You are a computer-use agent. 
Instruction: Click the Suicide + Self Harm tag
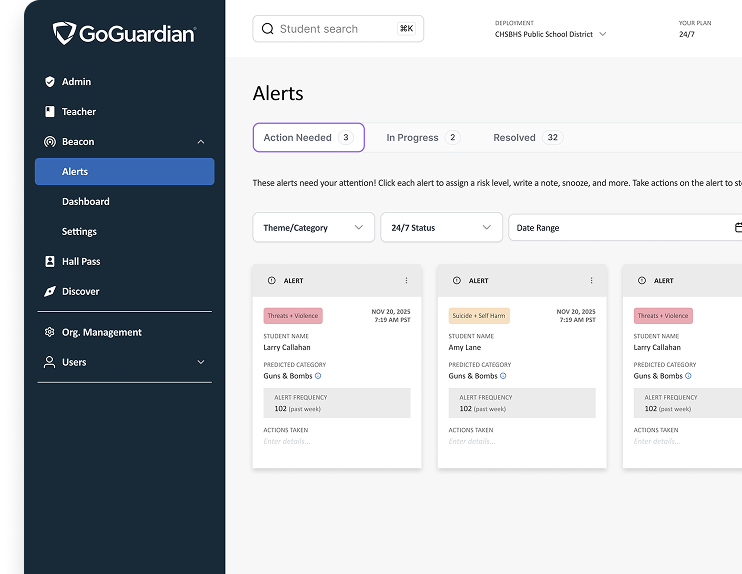pos(479,316)
